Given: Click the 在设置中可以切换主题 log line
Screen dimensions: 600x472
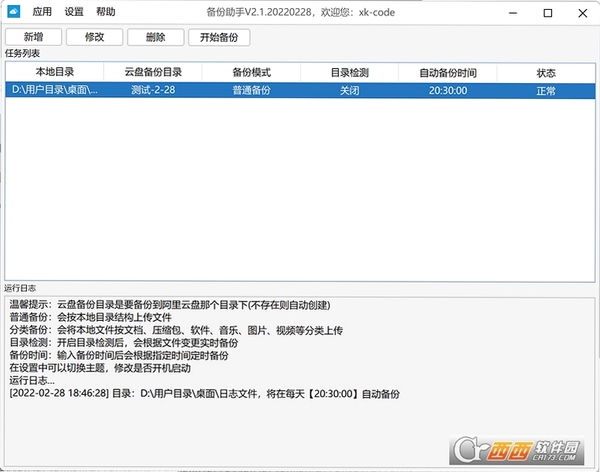Looking at the screenshot, I should 100,368.
